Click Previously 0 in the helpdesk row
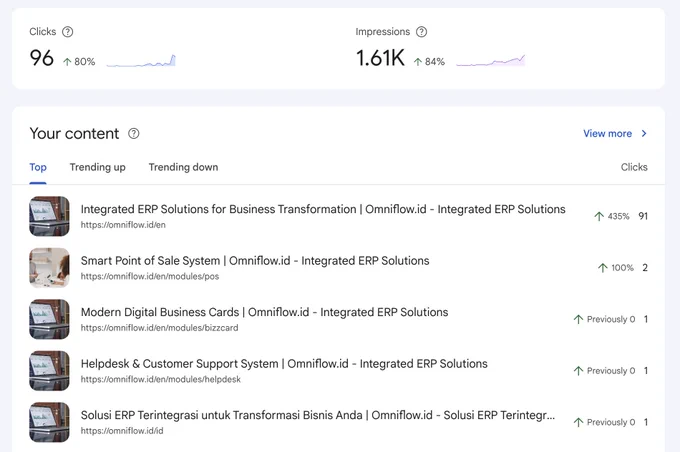Screen dimensions: 680x452 pos(604,371)
